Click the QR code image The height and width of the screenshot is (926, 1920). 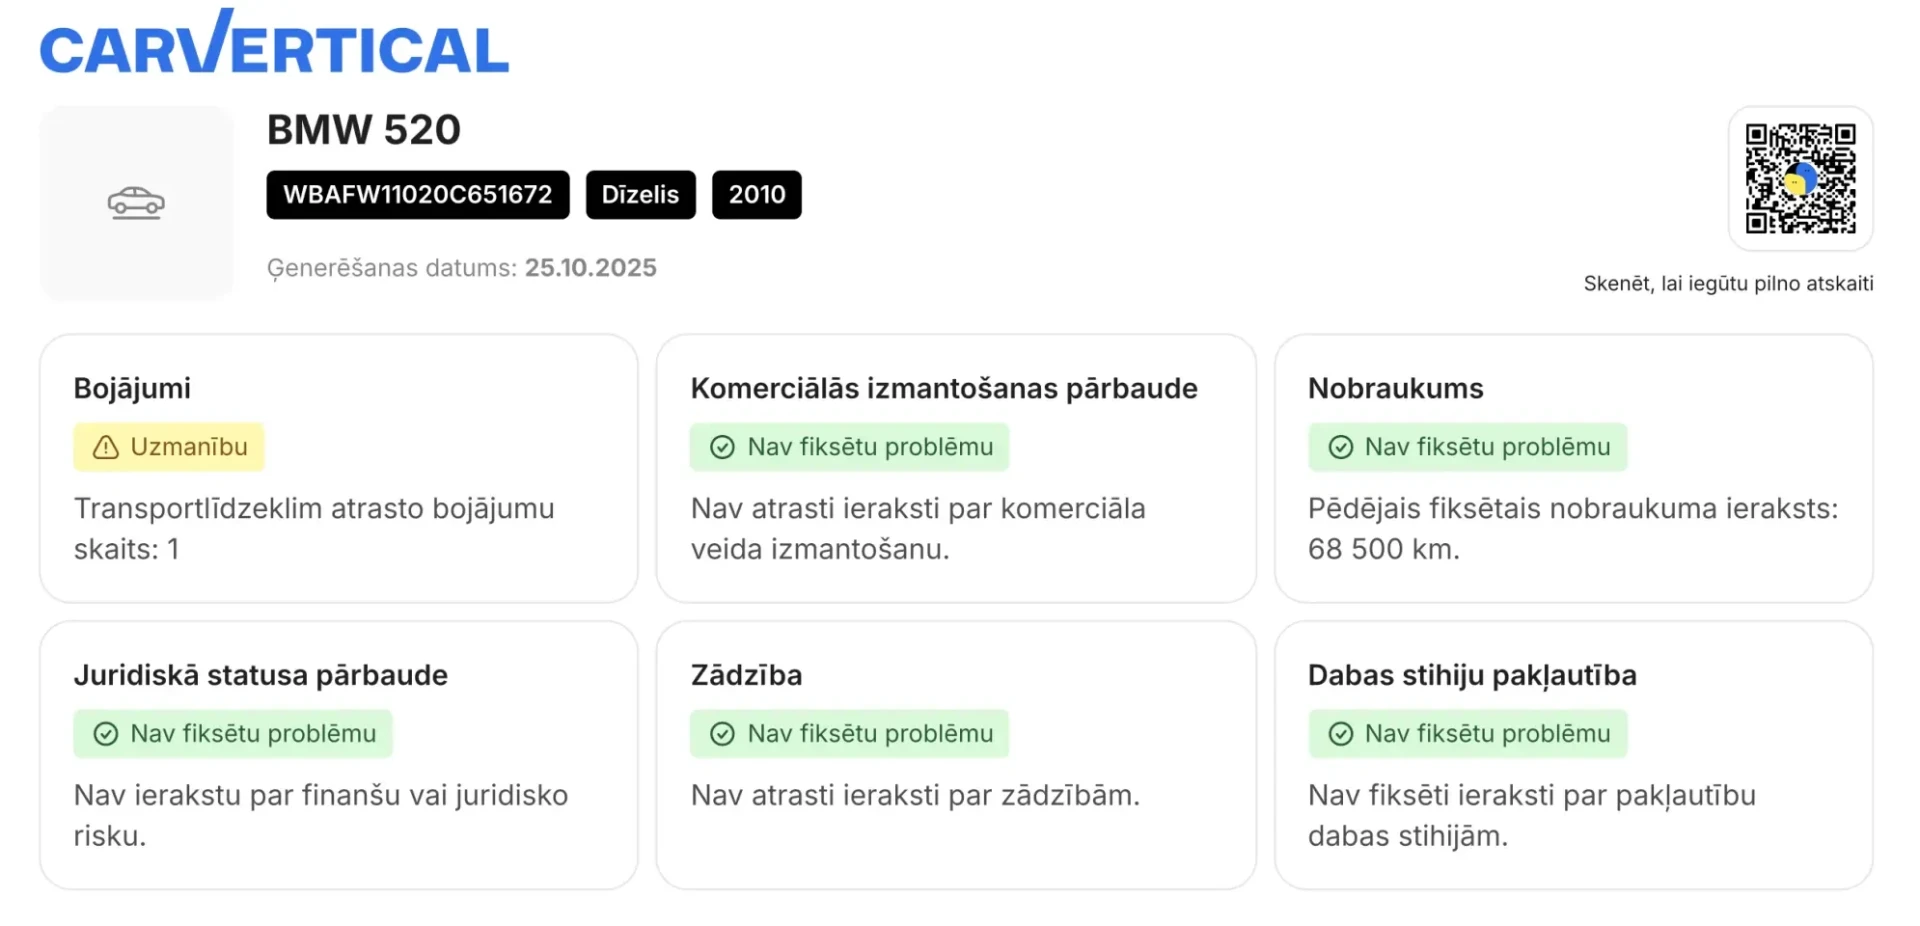pos(1800,179)
